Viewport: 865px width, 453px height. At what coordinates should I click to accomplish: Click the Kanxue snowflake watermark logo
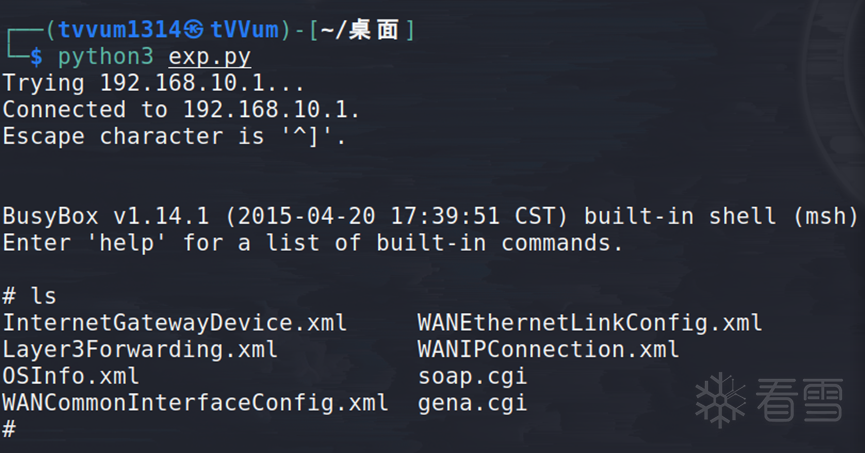coord(720,400)
